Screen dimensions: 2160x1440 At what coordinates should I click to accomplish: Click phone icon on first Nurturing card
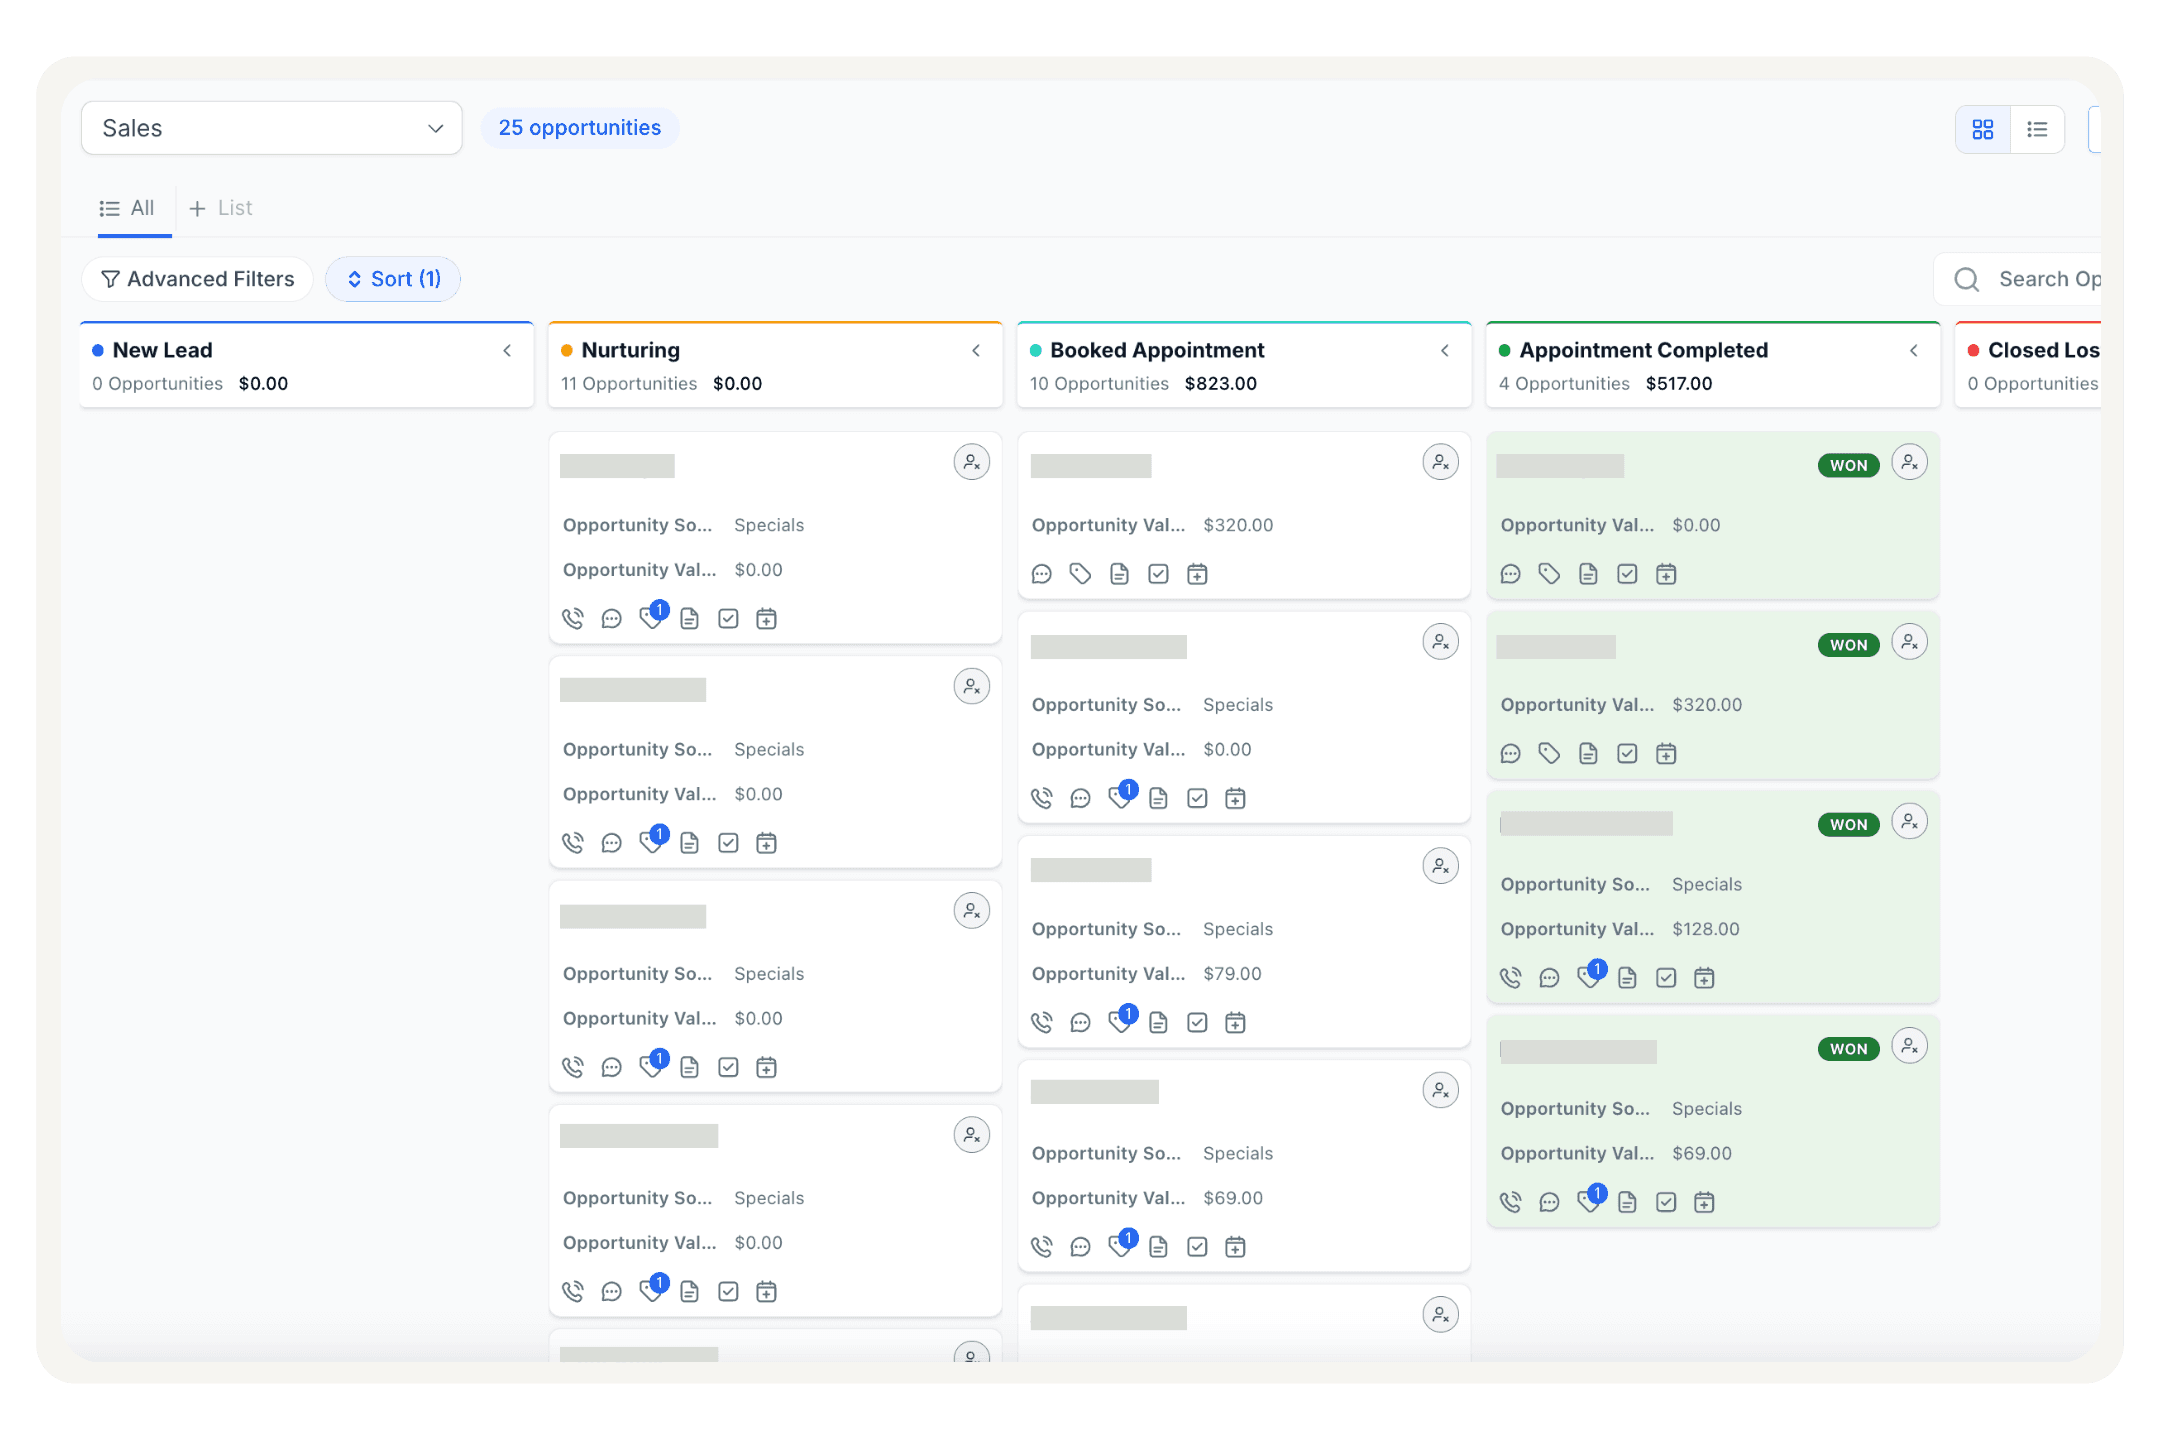(572, 619)
